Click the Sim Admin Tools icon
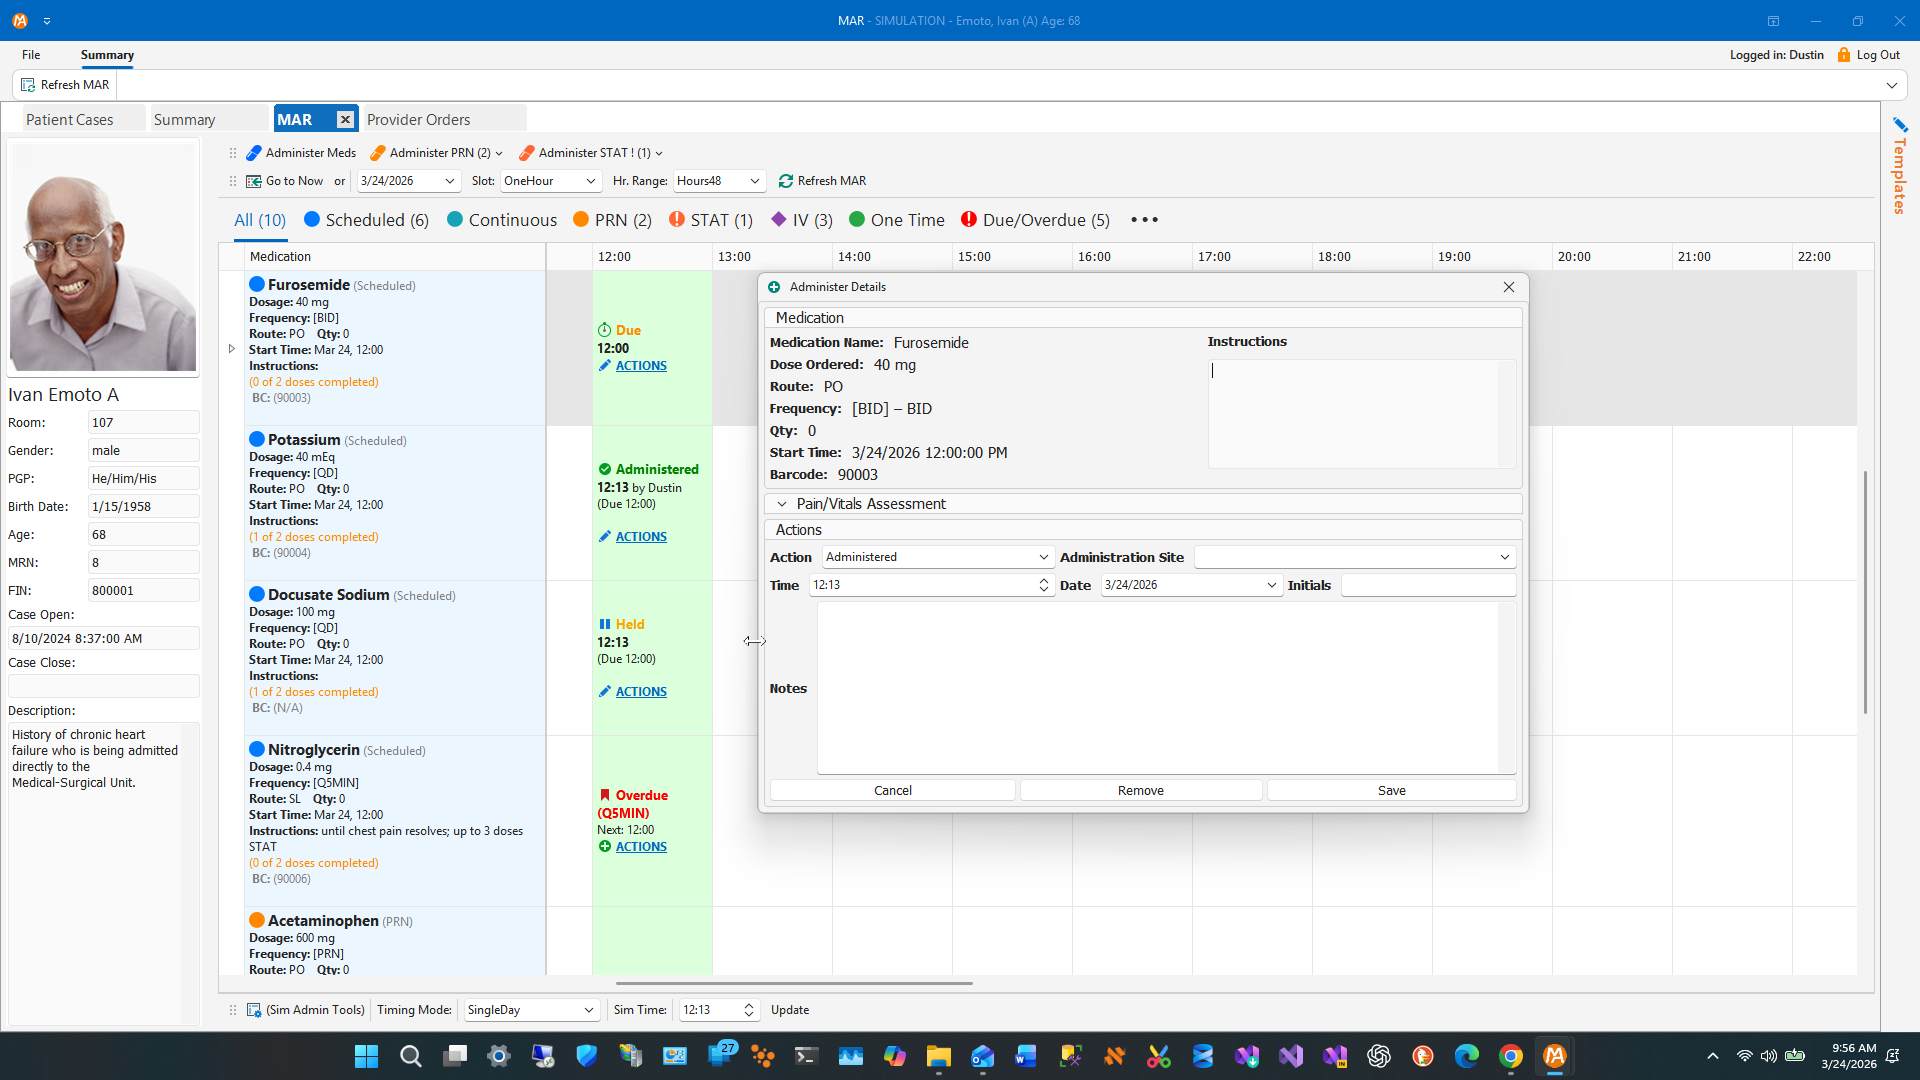This screenshot has width=1920, height=1080. click(254, 1010)
